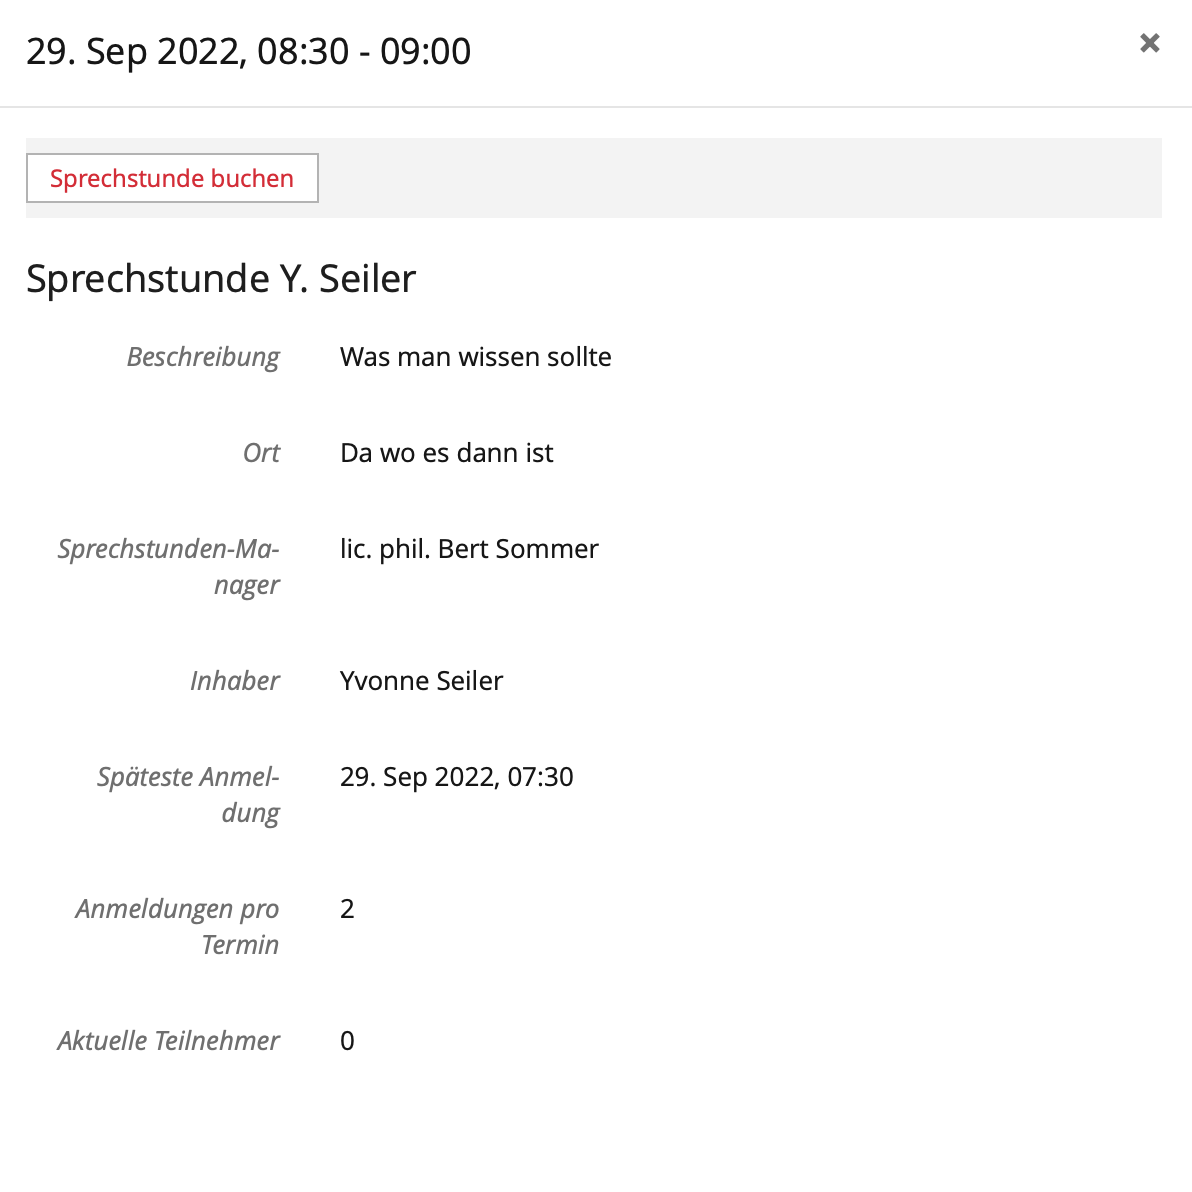Click owner name Yvonne Seiler

tap(421, 681)
